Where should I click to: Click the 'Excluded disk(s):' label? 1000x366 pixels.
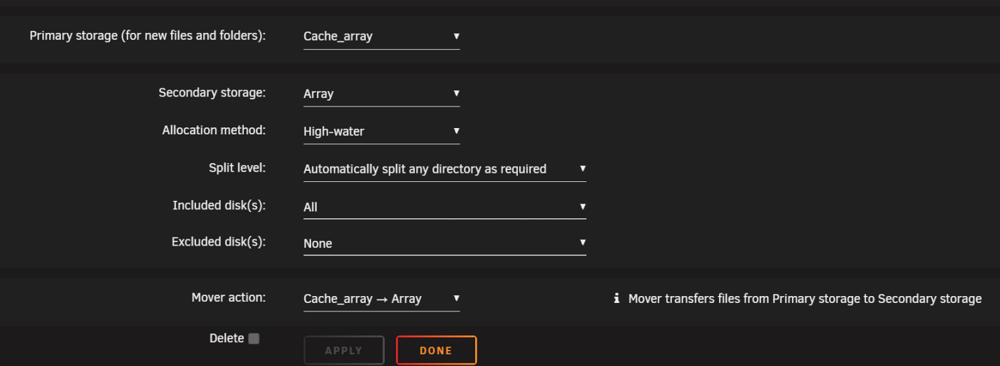[218, 242]
